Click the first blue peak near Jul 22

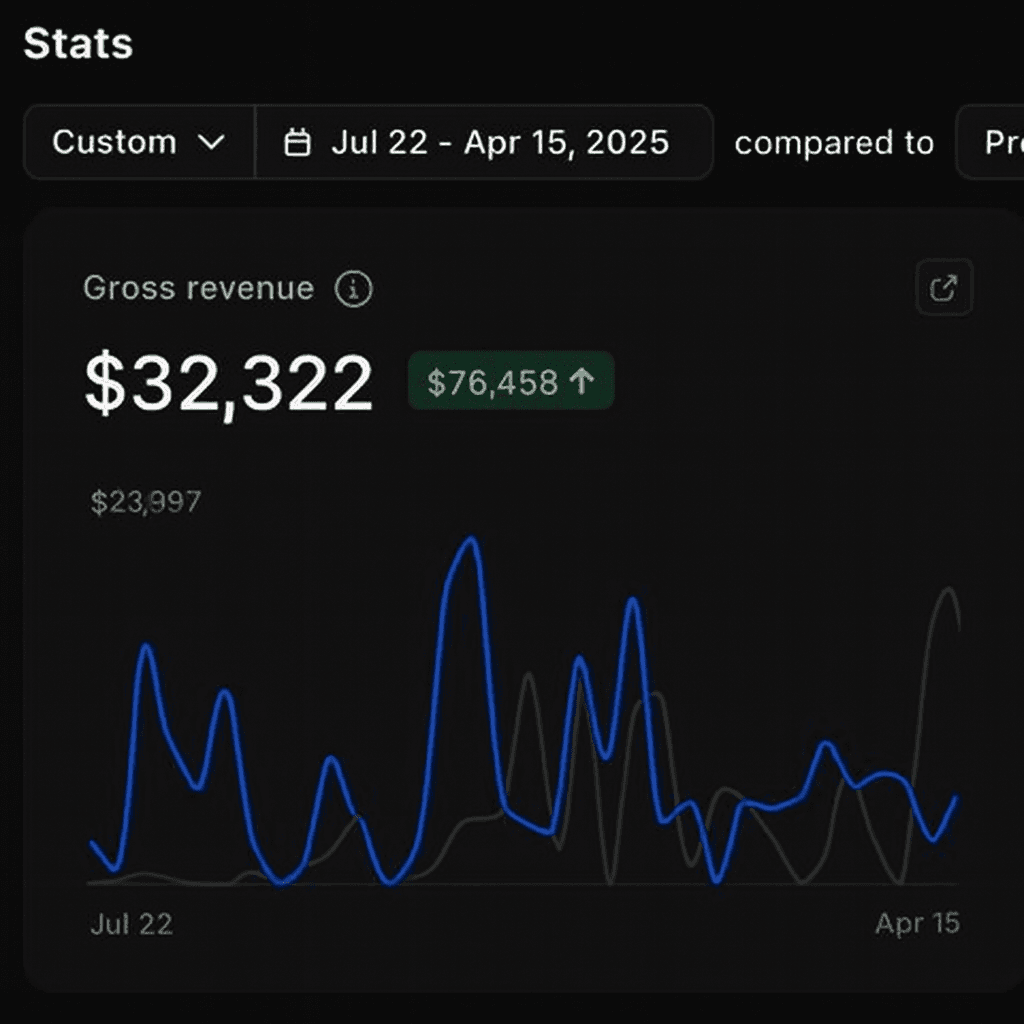(x=148, y=647)
